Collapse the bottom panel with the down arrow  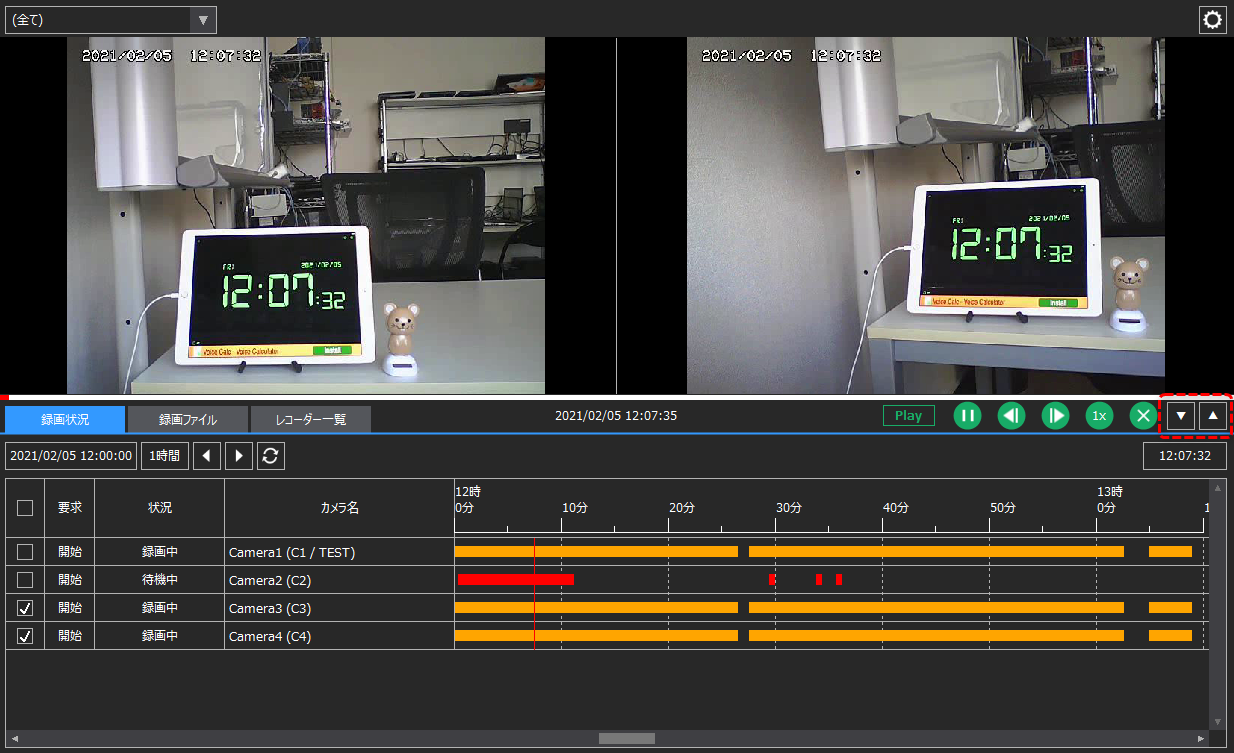coord(1181,415)
